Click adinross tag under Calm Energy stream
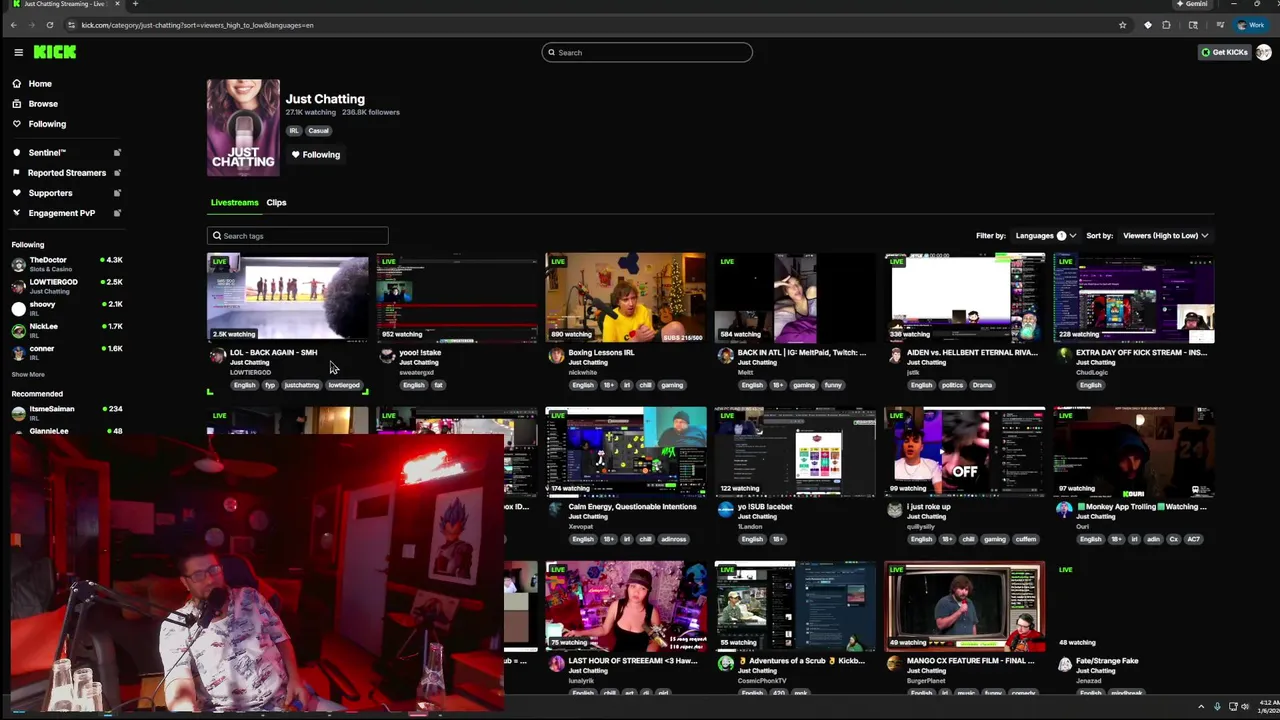Image resolution: width=1280 pixels, height=720 pixels. point(673,539)
